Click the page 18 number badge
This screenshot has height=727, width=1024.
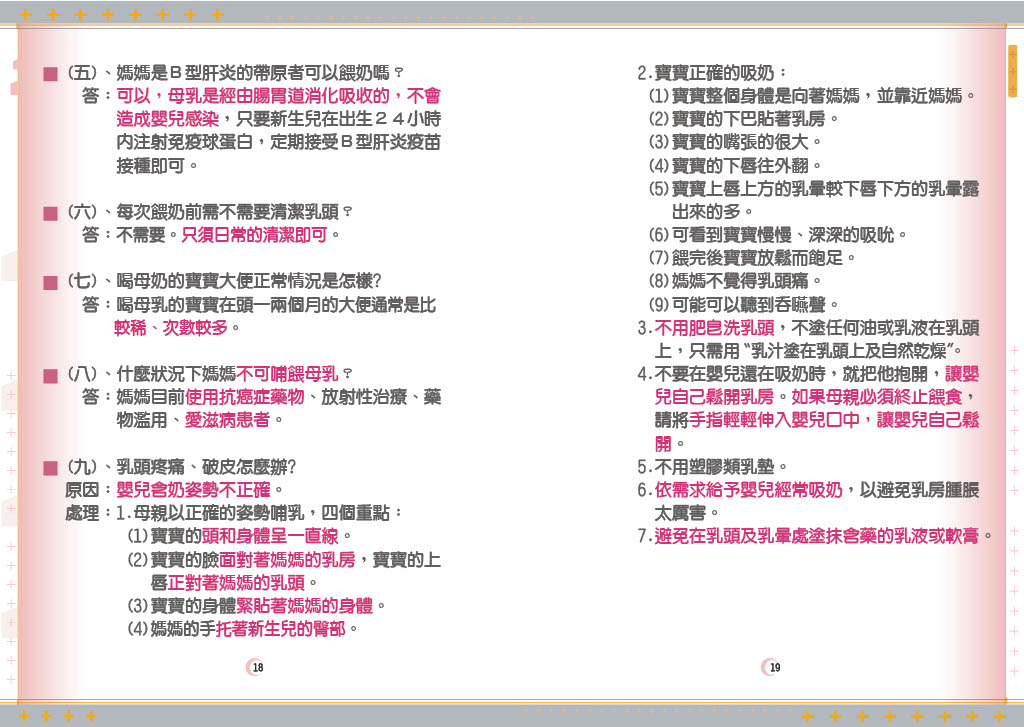257,667
